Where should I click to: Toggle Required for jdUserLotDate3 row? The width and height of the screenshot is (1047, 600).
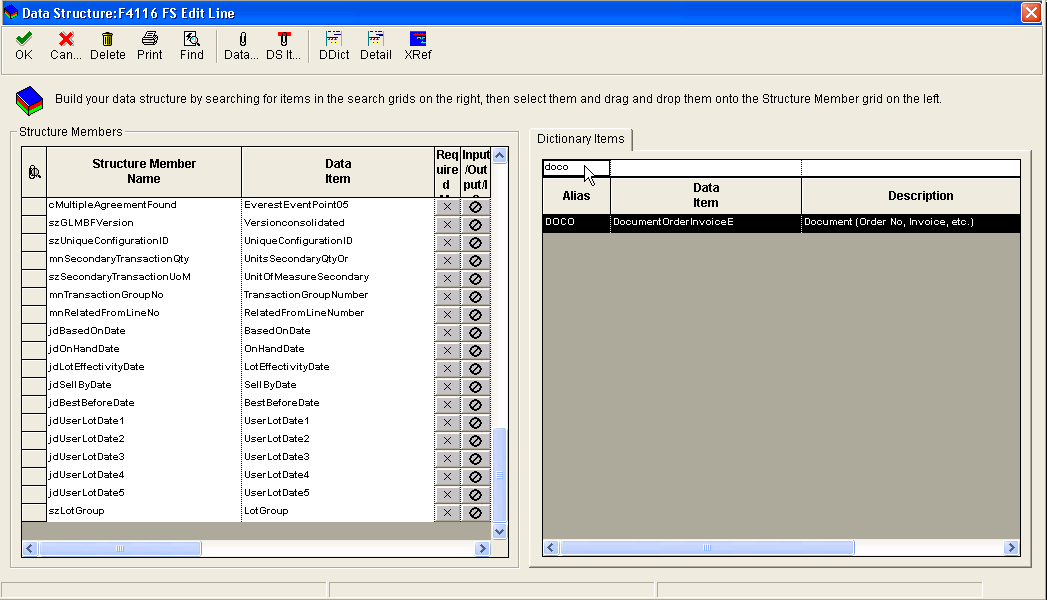pos(447,459)
